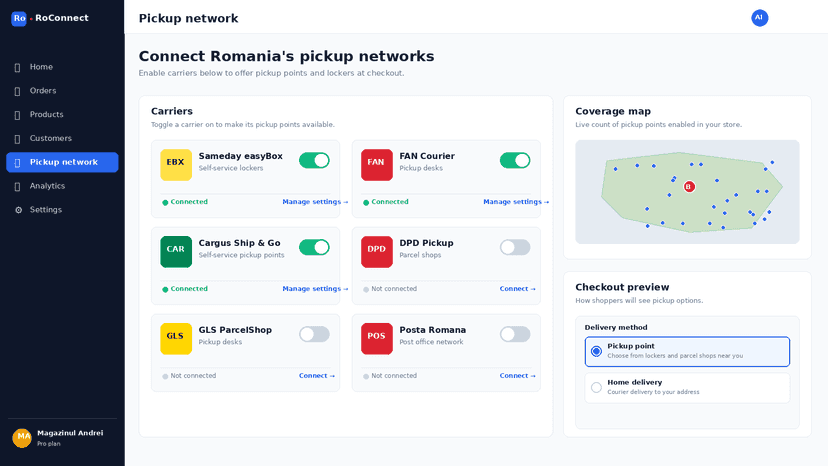Viewport: 828px width, 466px height.
Task: Open Manage settings for Cargus Ship & Go
Action: coord(315,289)
